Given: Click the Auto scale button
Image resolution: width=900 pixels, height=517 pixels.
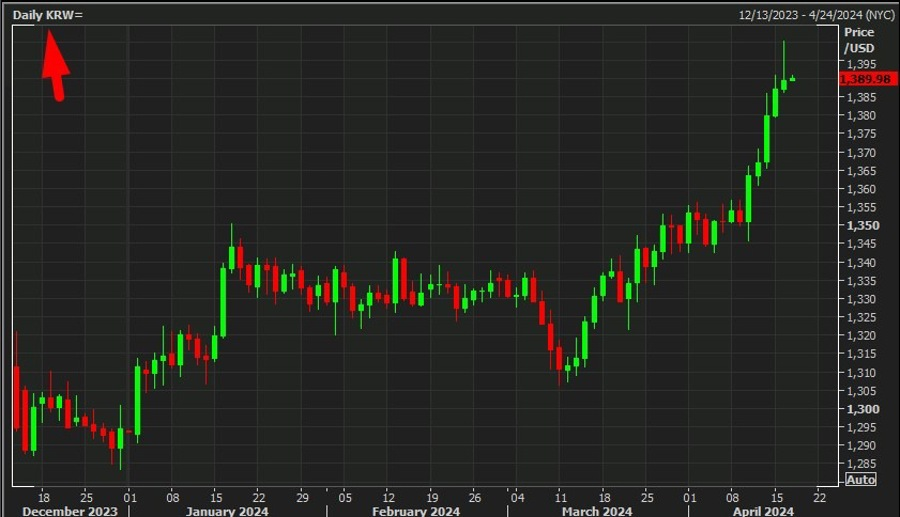Looking at the screenshot, I should [861, 480].
